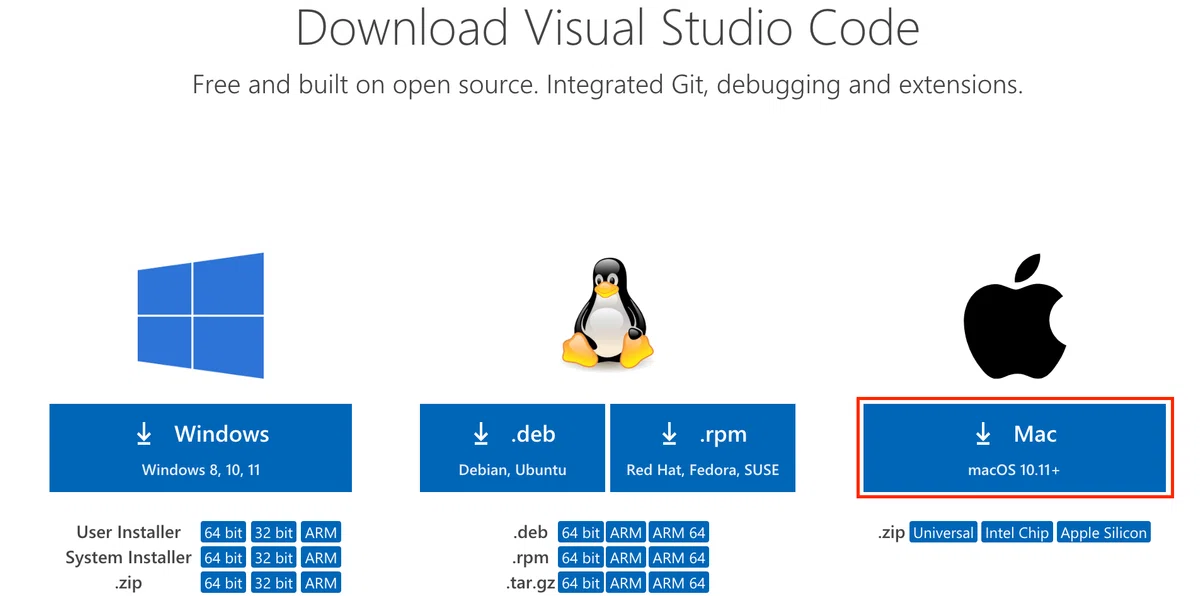Image resolution: width=1200 pixels, height=596 pixels.
Task: Get Windows .zip 32 bit
Action: 273,582
